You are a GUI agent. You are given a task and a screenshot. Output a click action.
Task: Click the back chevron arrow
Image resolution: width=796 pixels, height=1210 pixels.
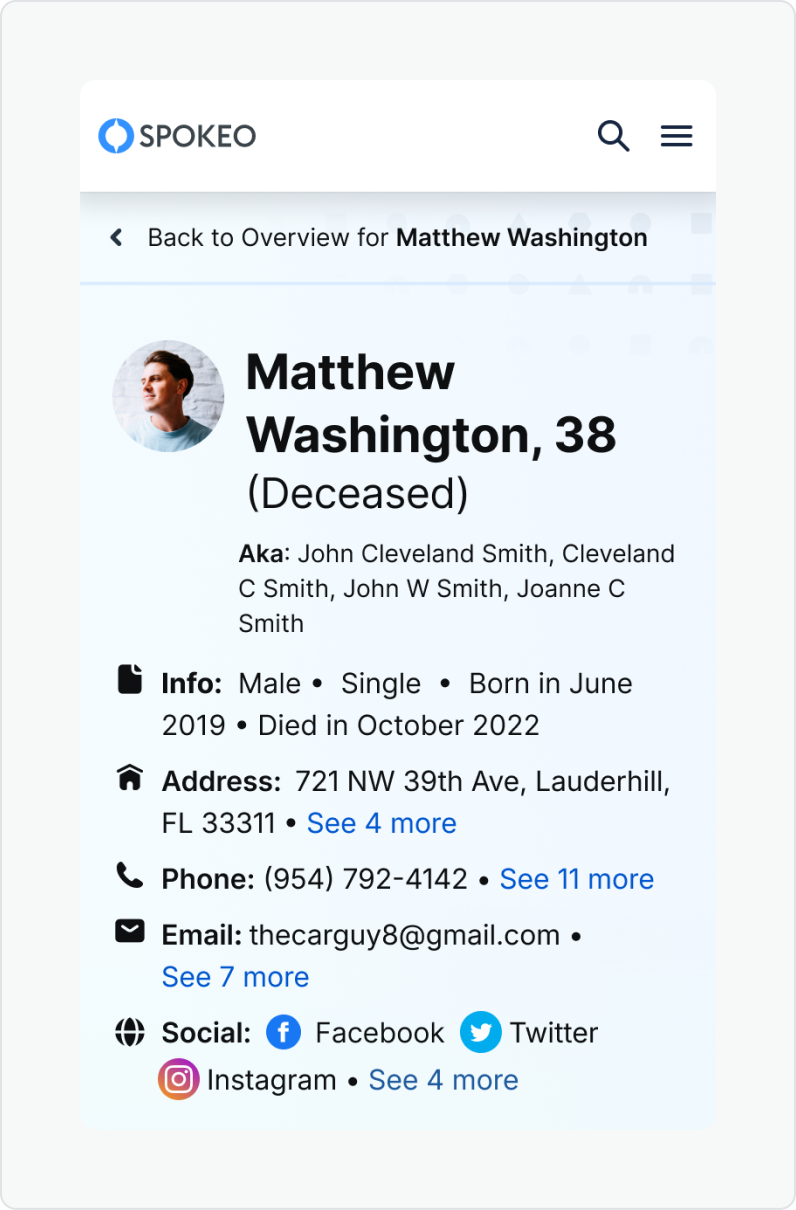point(117,238)
